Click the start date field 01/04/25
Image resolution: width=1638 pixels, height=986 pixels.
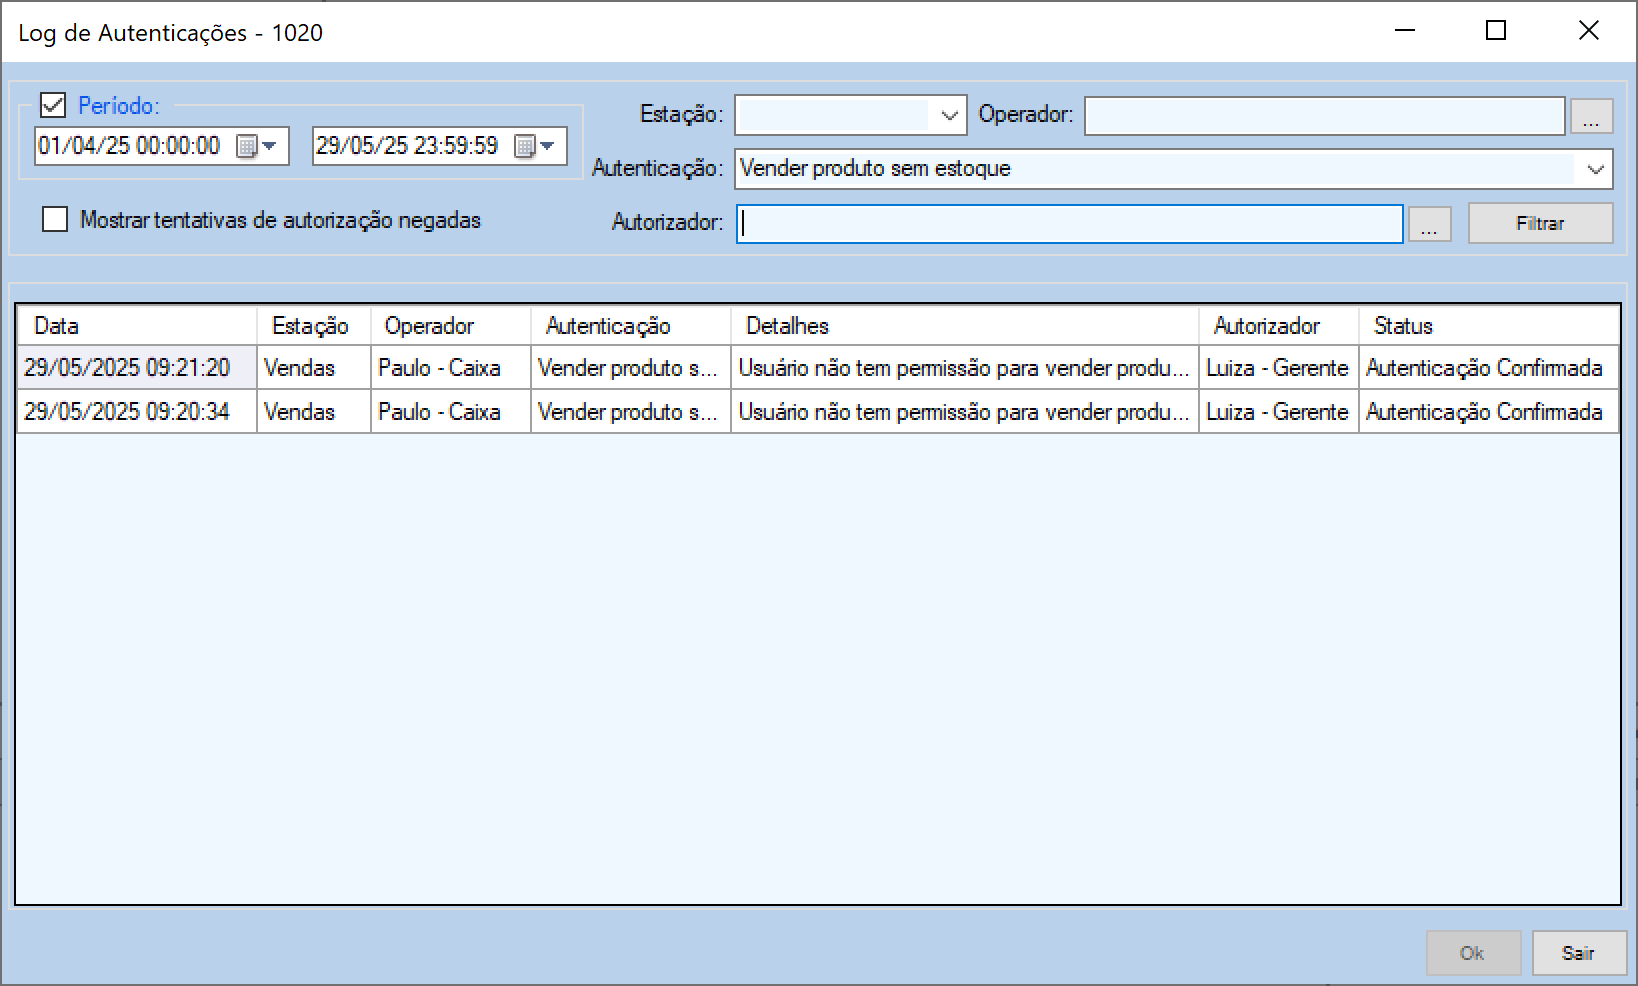pos(129,147)
